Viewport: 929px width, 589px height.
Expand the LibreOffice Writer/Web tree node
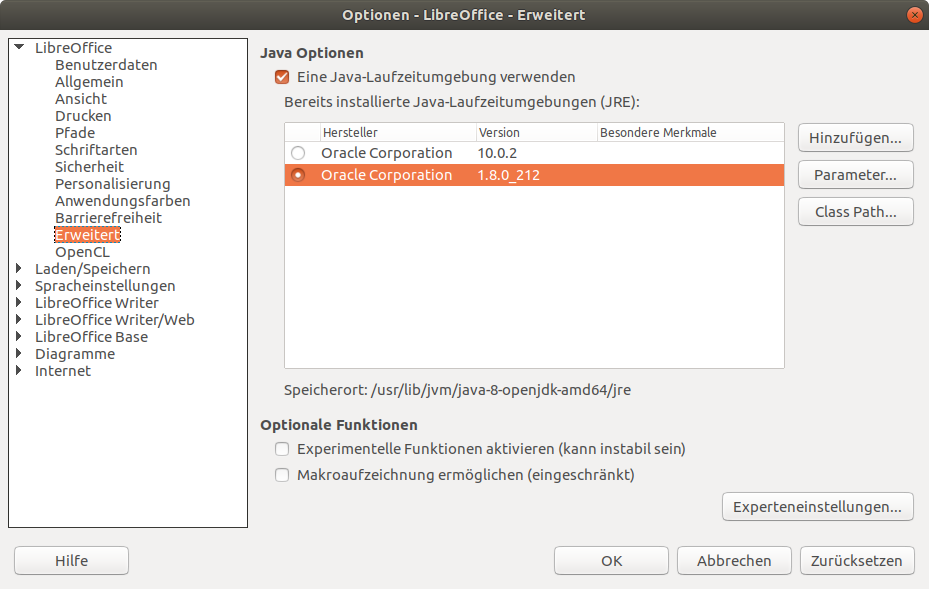tap(19, 319)
